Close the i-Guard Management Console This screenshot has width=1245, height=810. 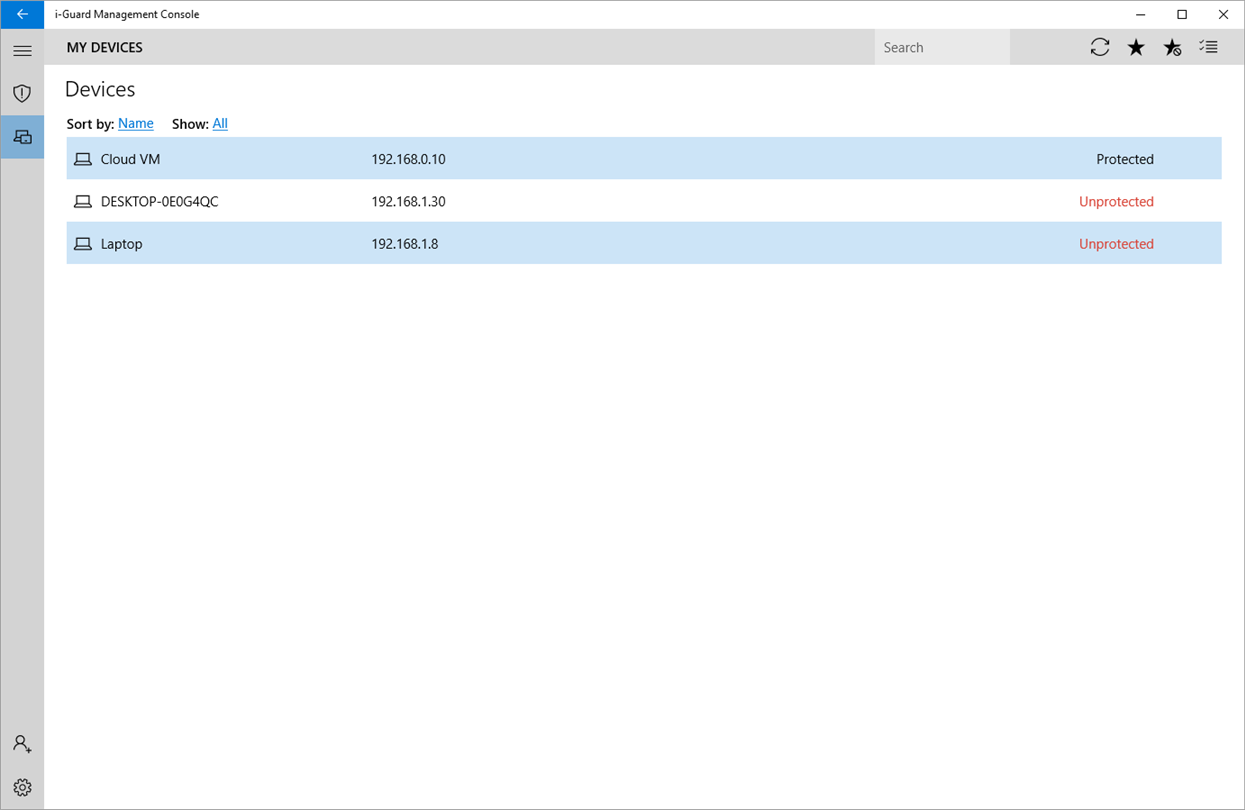pos(1223,14)
